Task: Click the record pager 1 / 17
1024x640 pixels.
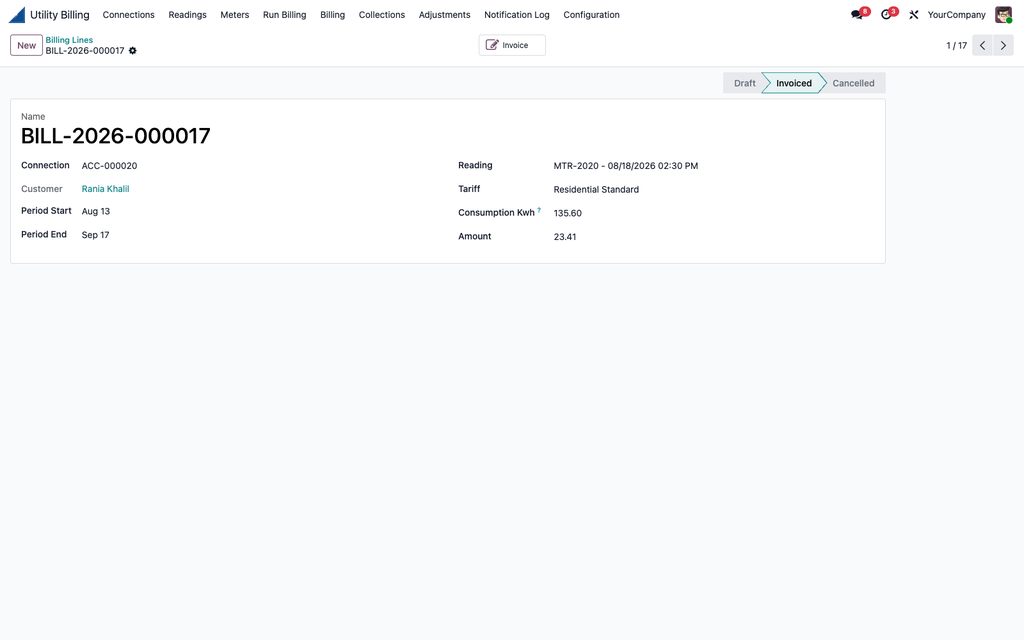Action: [956, 46]
